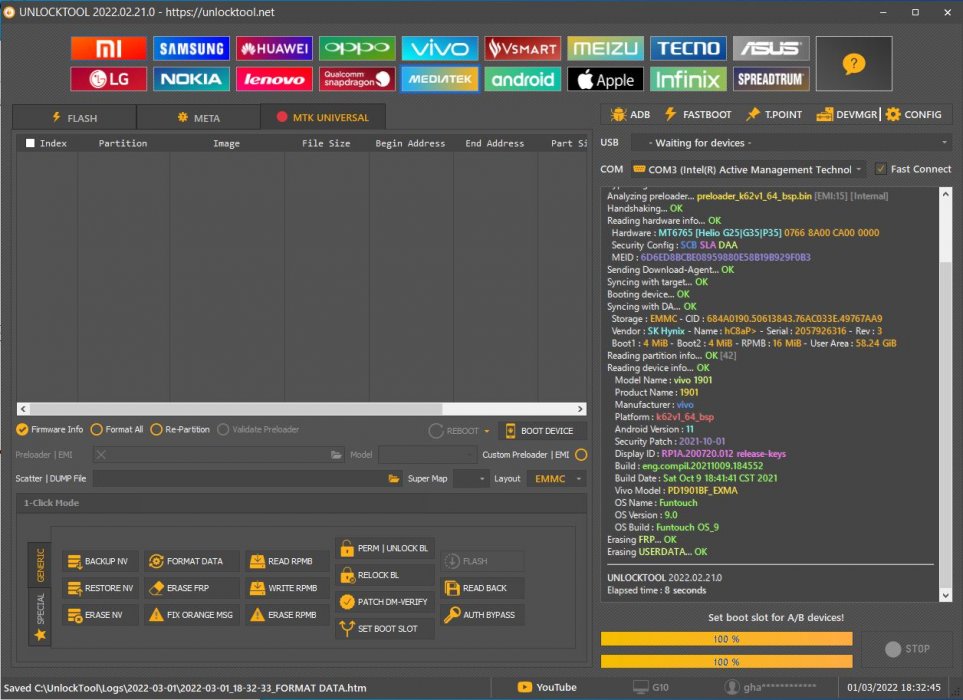This screenshot has width=963, height=700.
Task: Click the READ BACK button
Action: (482, 588)
